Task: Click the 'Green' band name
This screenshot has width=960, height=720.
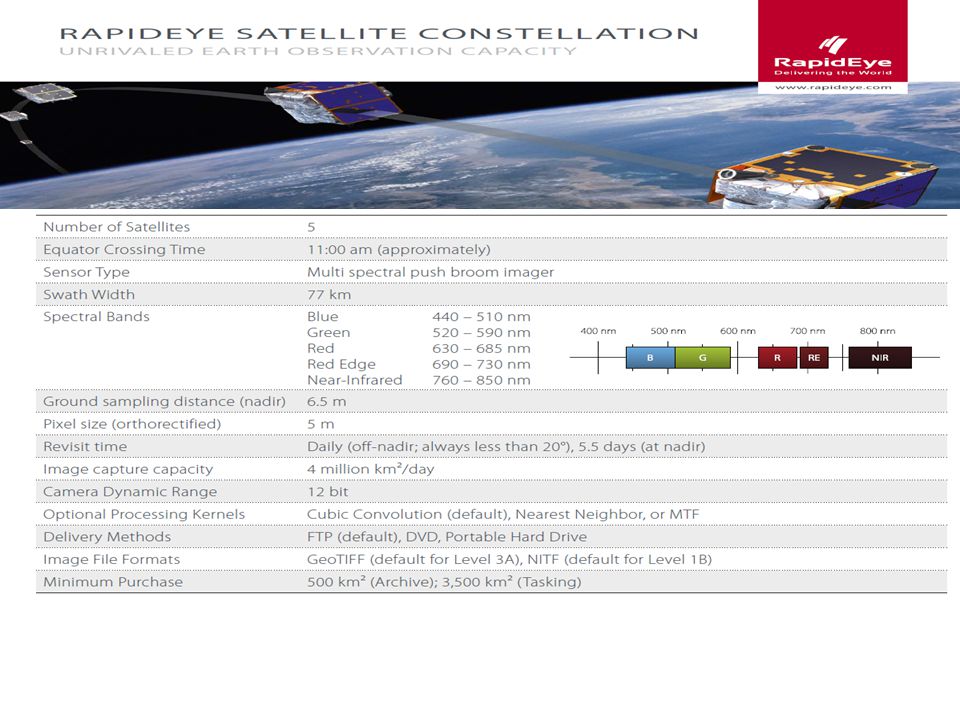Action: click(329, 332)
